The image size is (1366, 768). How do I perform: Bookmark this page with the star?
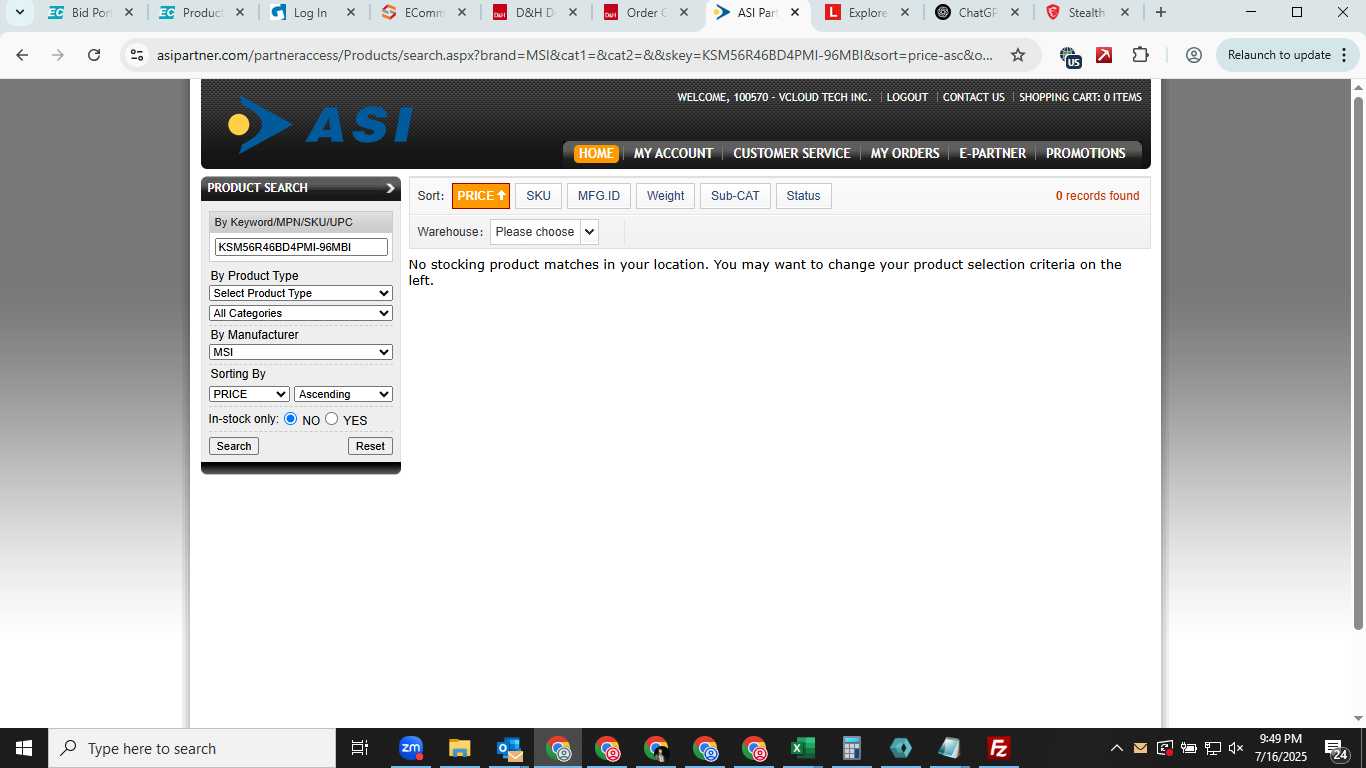[1018, 55]
